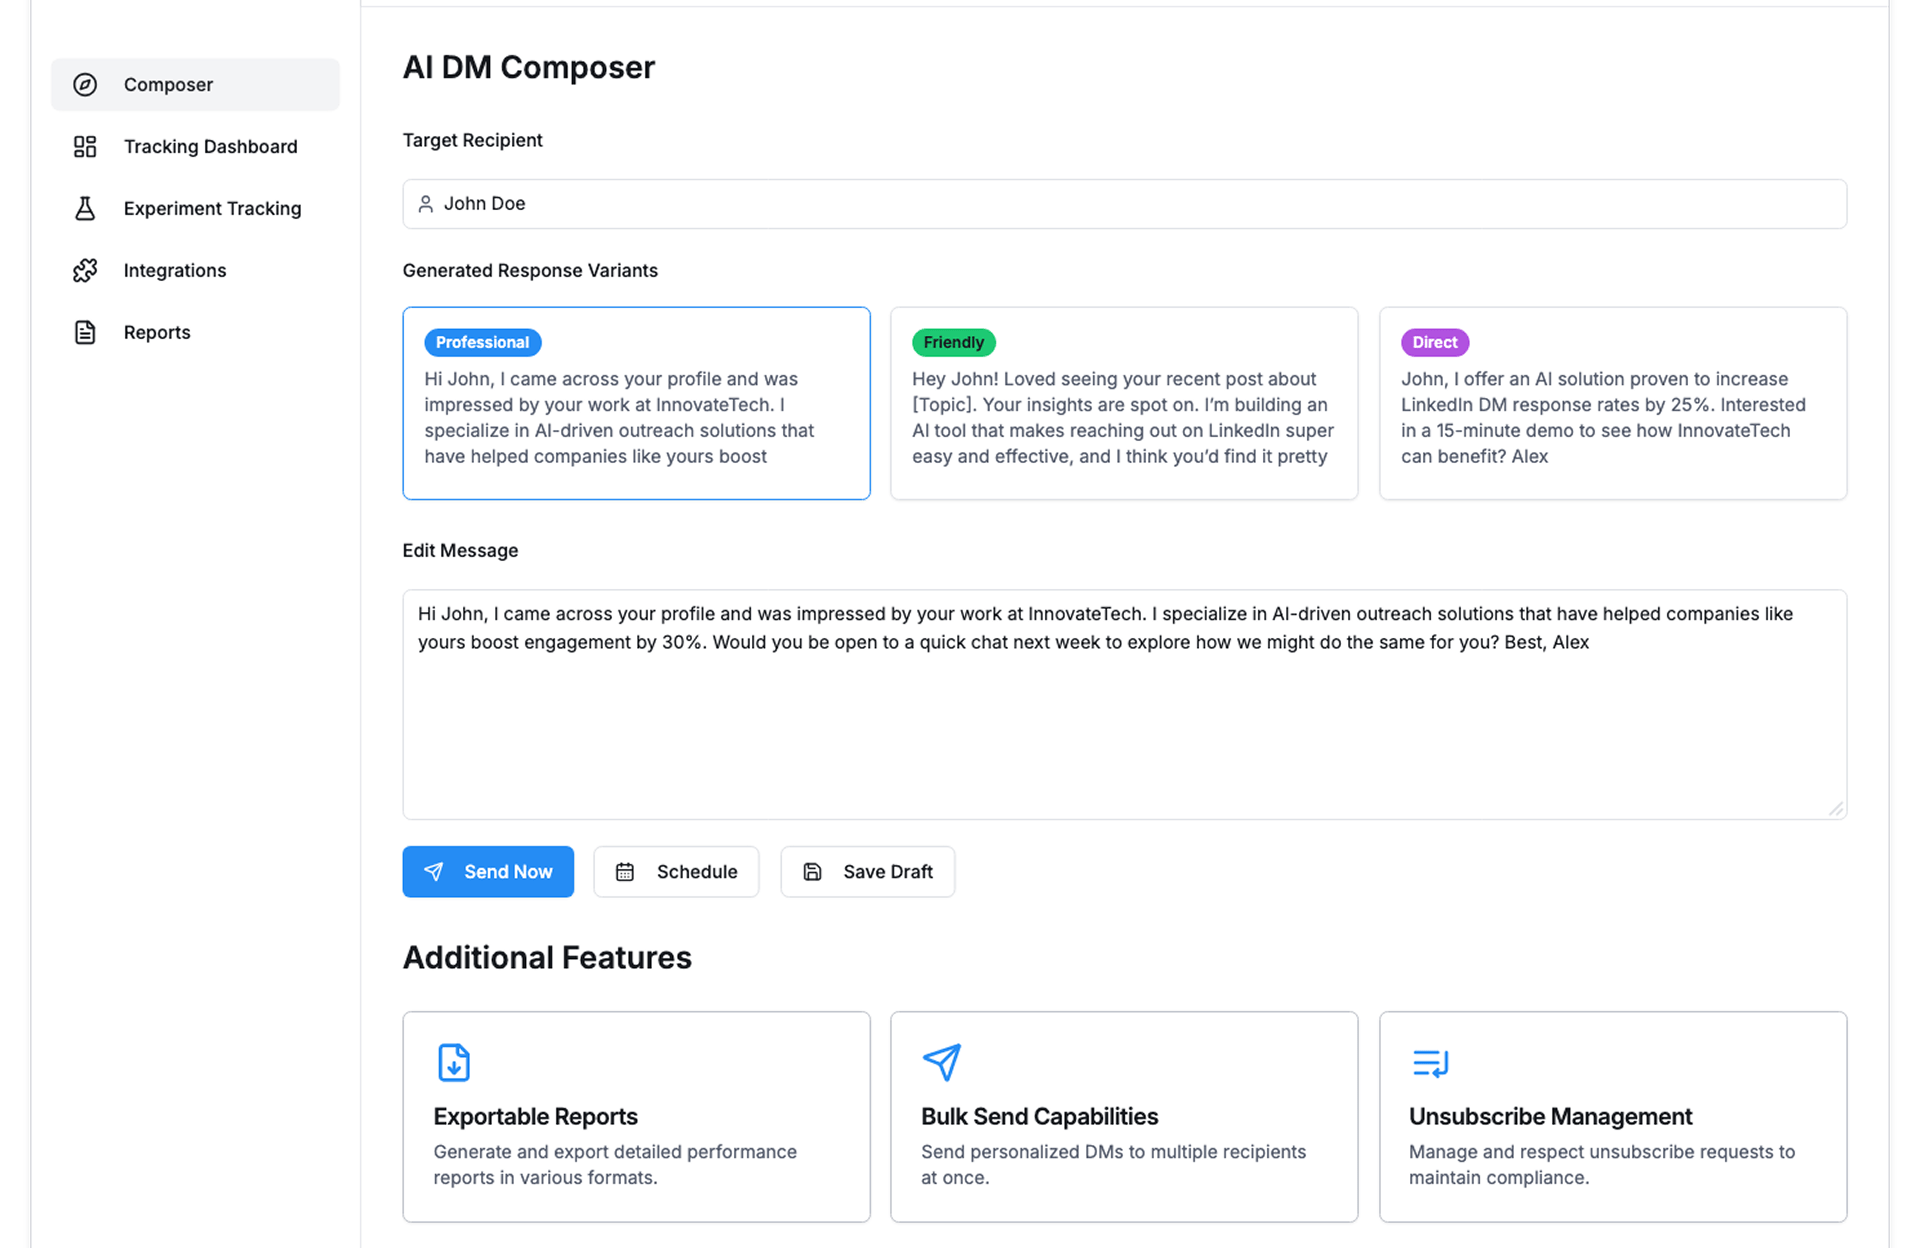Click the Schedule button
Image resolution: width=1920 pixels, height=1248 pixels.
pyautogui.click(x=676, y=872)
